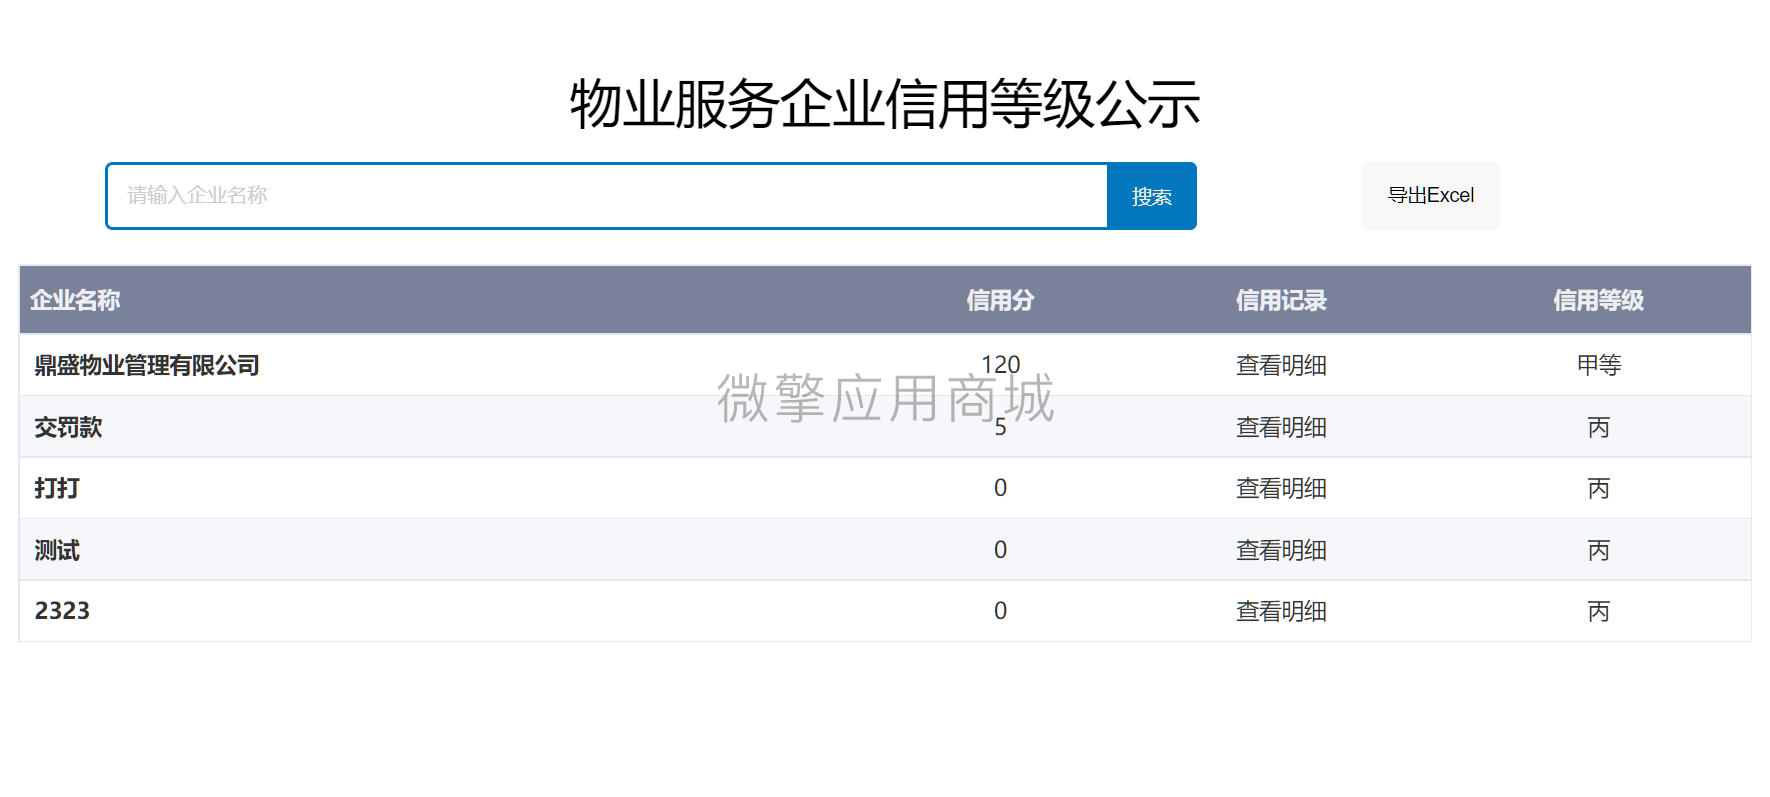The height and width of the screenshot is (797, 1770).
Task: Click grade 丙 in 打打 row
Action: point(1599,489)
